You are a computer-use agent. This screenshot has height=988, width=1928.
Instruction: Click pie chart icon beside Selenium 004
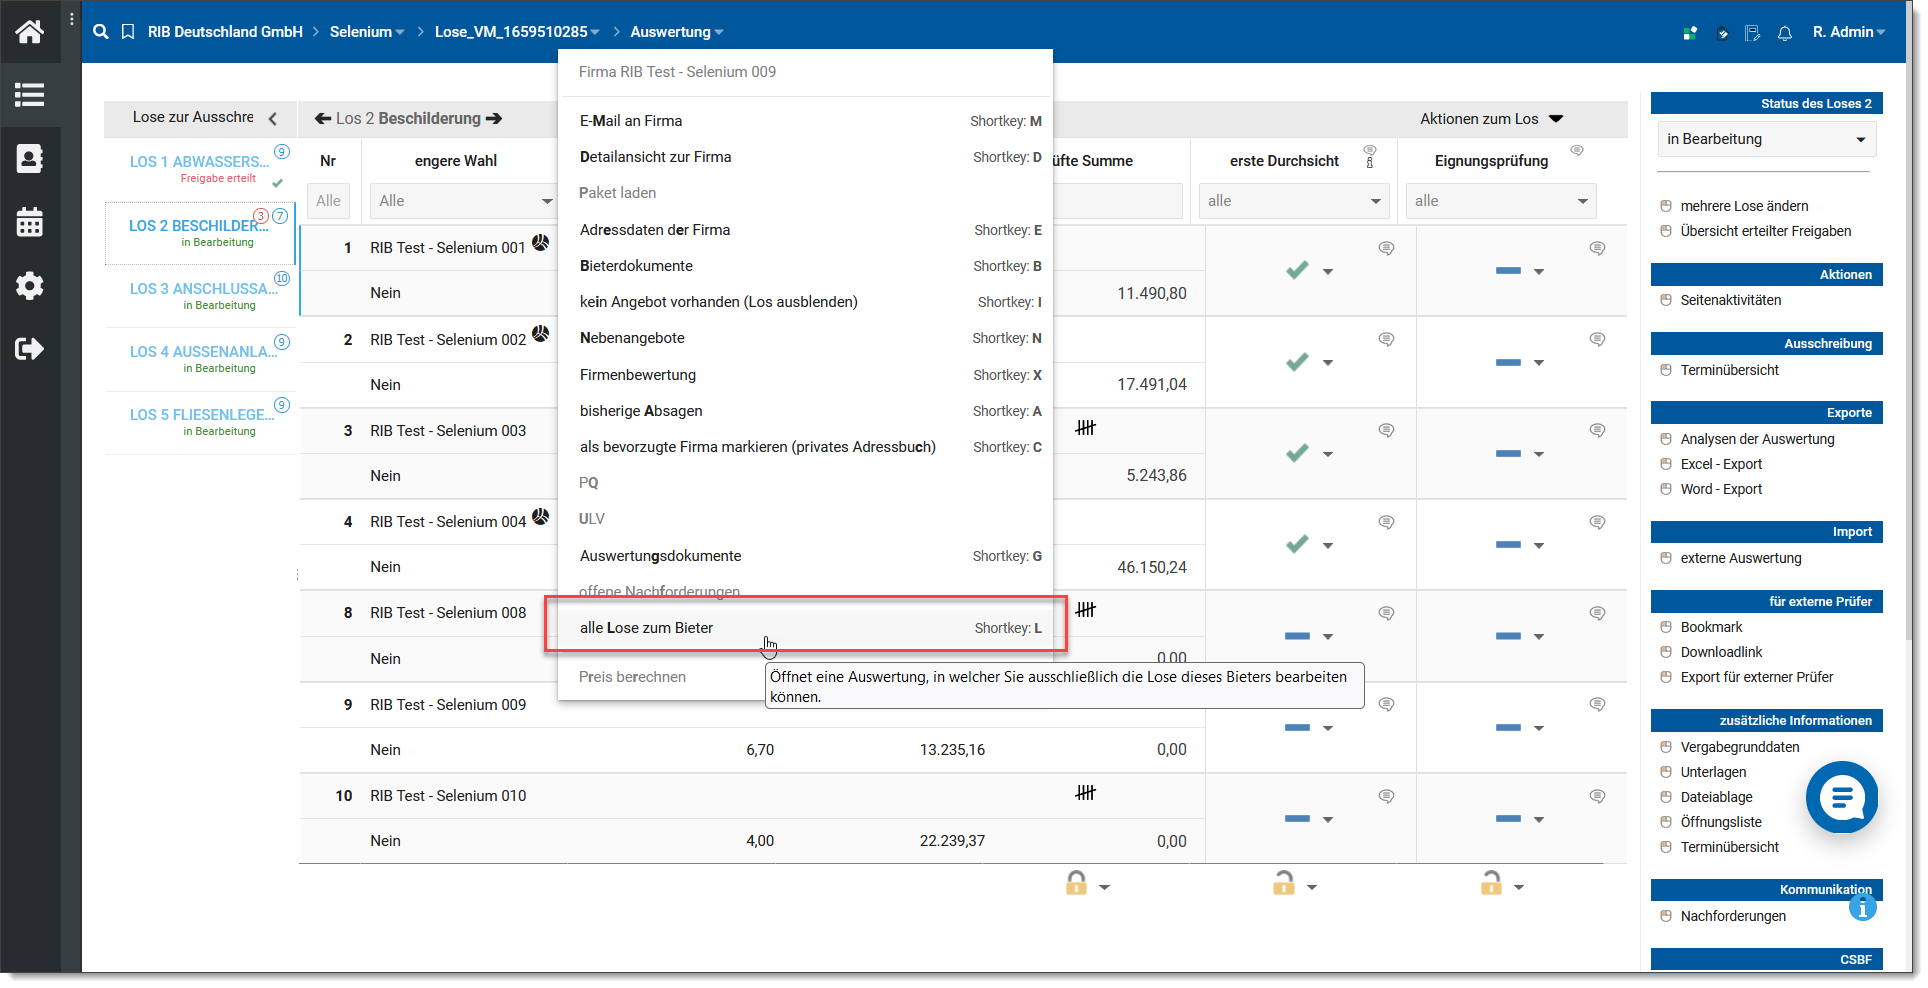pos(540,516)
